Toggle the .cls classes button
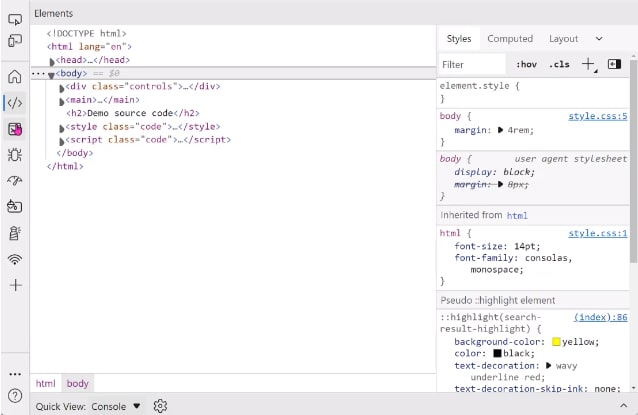This screenshot has width=638, height=415. click(x=559, y=64)
